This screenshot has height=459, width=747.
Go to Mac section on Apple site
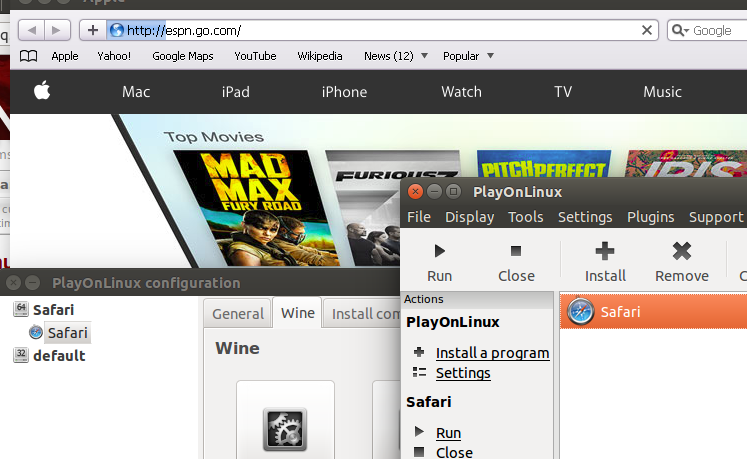136,92
